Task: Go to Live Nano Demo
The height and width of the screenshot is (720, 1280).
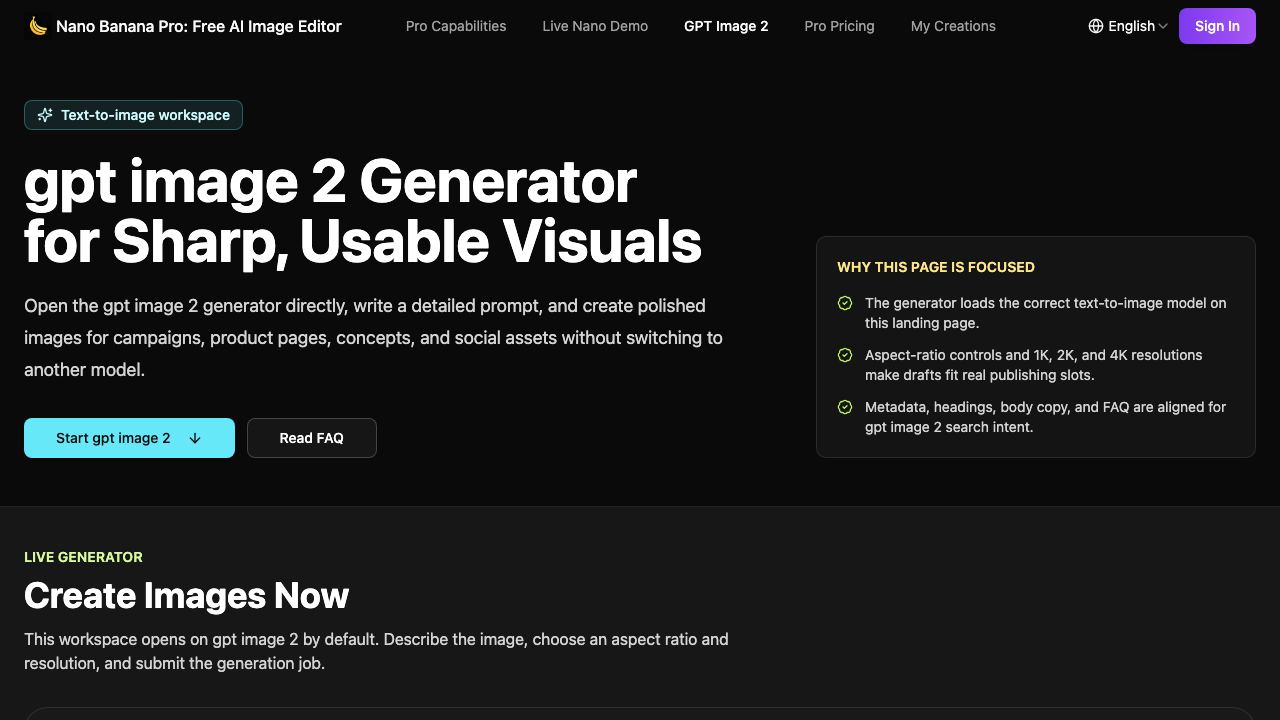Action: [595, 26]
